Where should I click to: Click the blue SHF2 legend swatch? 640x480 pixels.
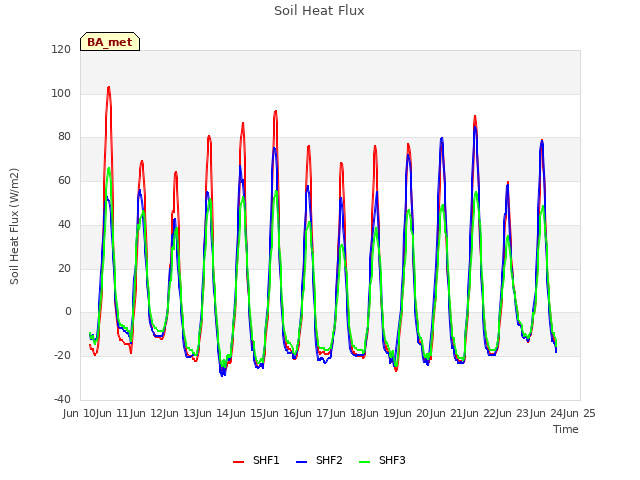coord(301,462)
